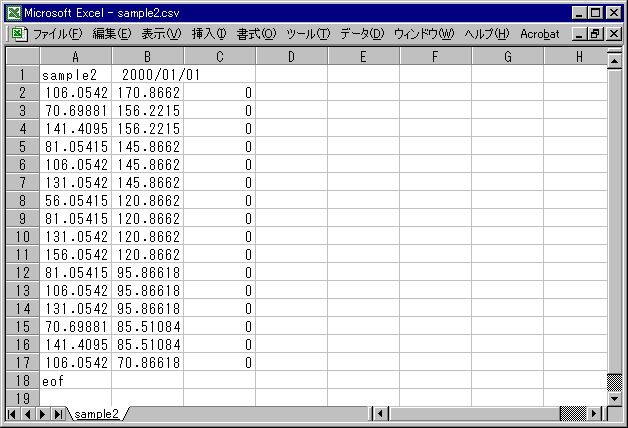Select row 18 header
This screenshot has height=428, width=628.
(x=23, y=381)
